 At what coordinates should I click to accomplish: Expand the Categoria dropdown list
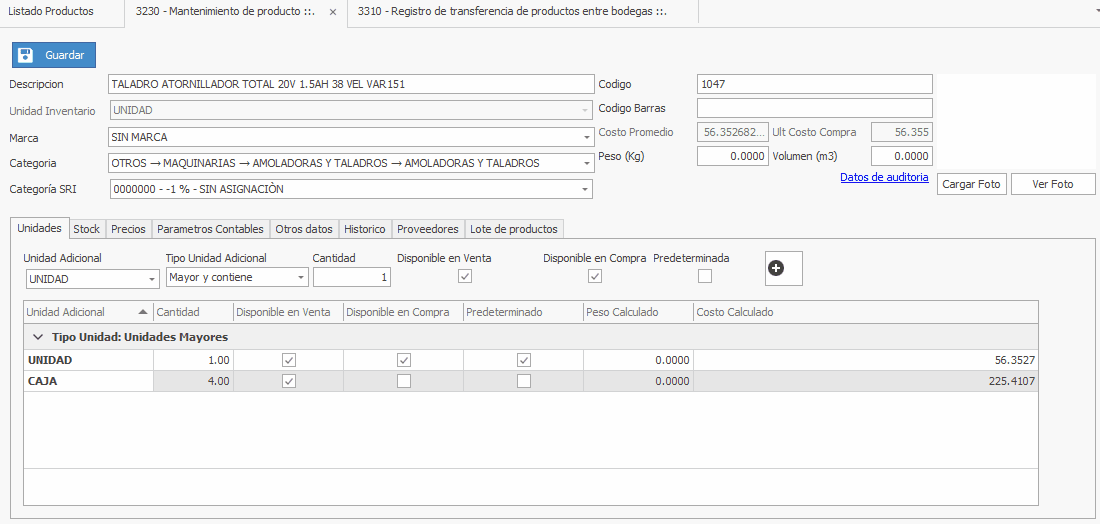point(586,163)
